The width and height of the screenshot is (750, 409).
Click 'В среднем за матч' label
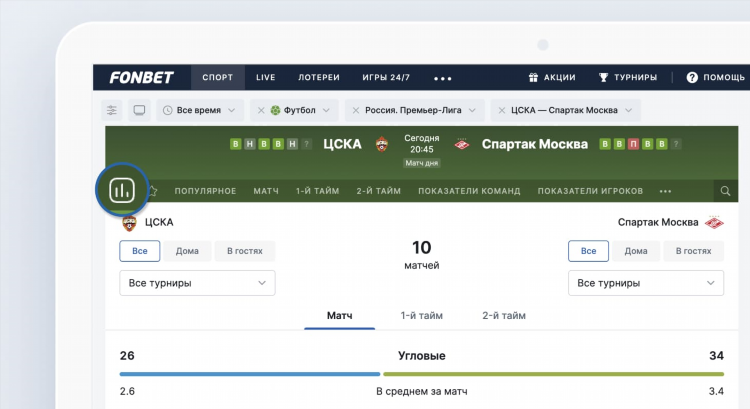421,391
